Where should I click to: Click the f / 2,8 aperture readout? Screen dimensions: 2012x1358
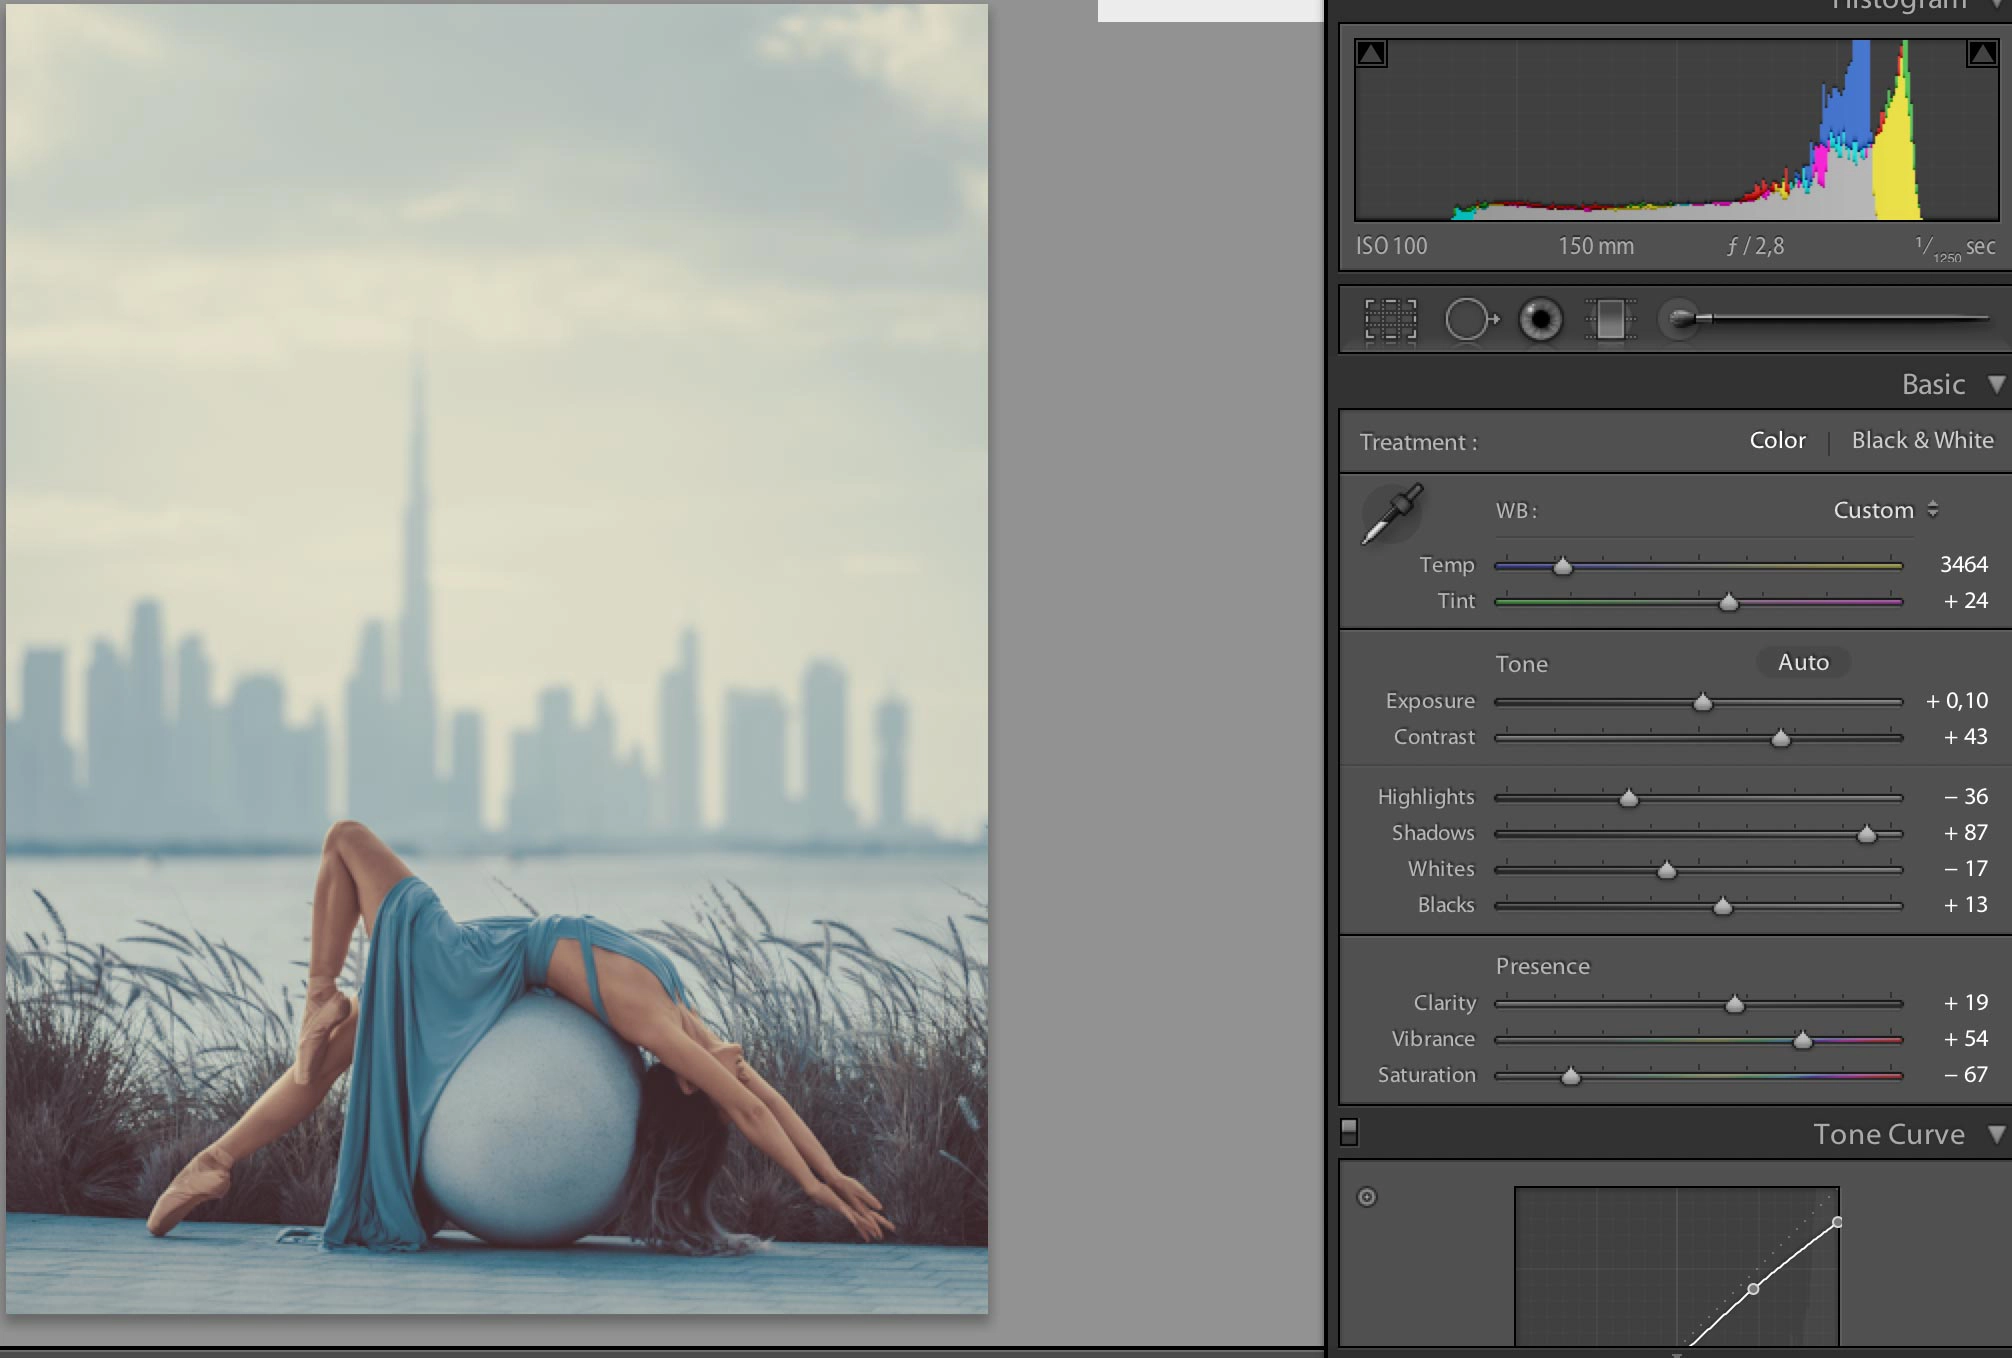click(1755, 246)
